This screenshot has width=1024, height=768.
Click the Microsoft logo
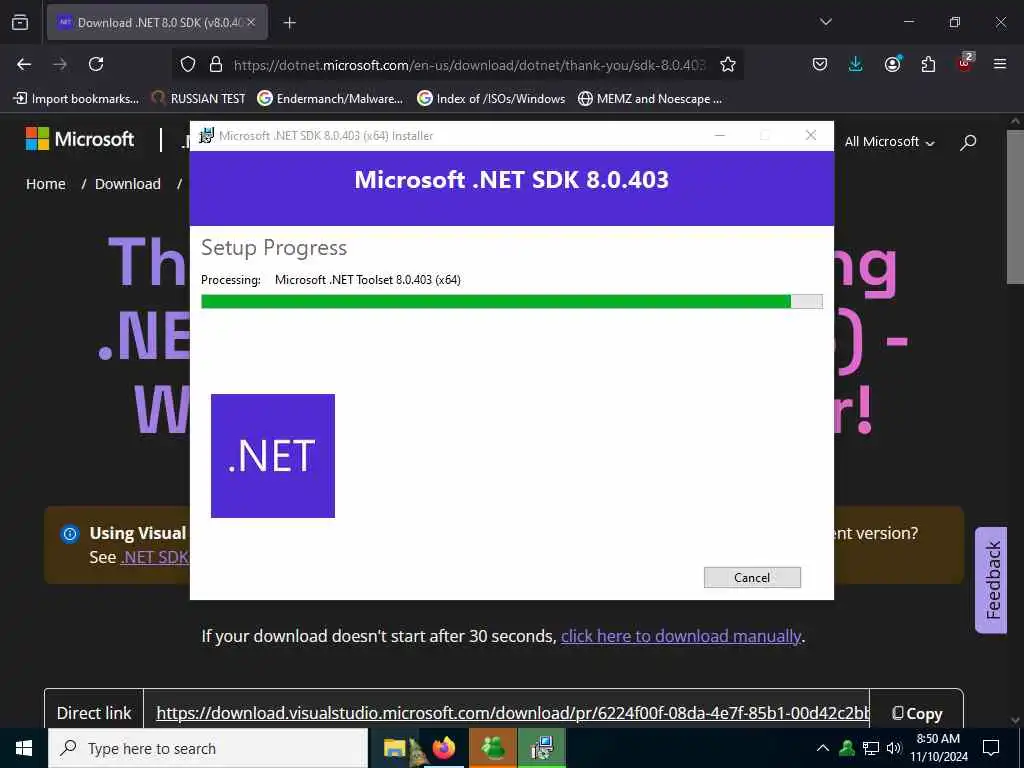pyautogui.click(x=80, y=138)
